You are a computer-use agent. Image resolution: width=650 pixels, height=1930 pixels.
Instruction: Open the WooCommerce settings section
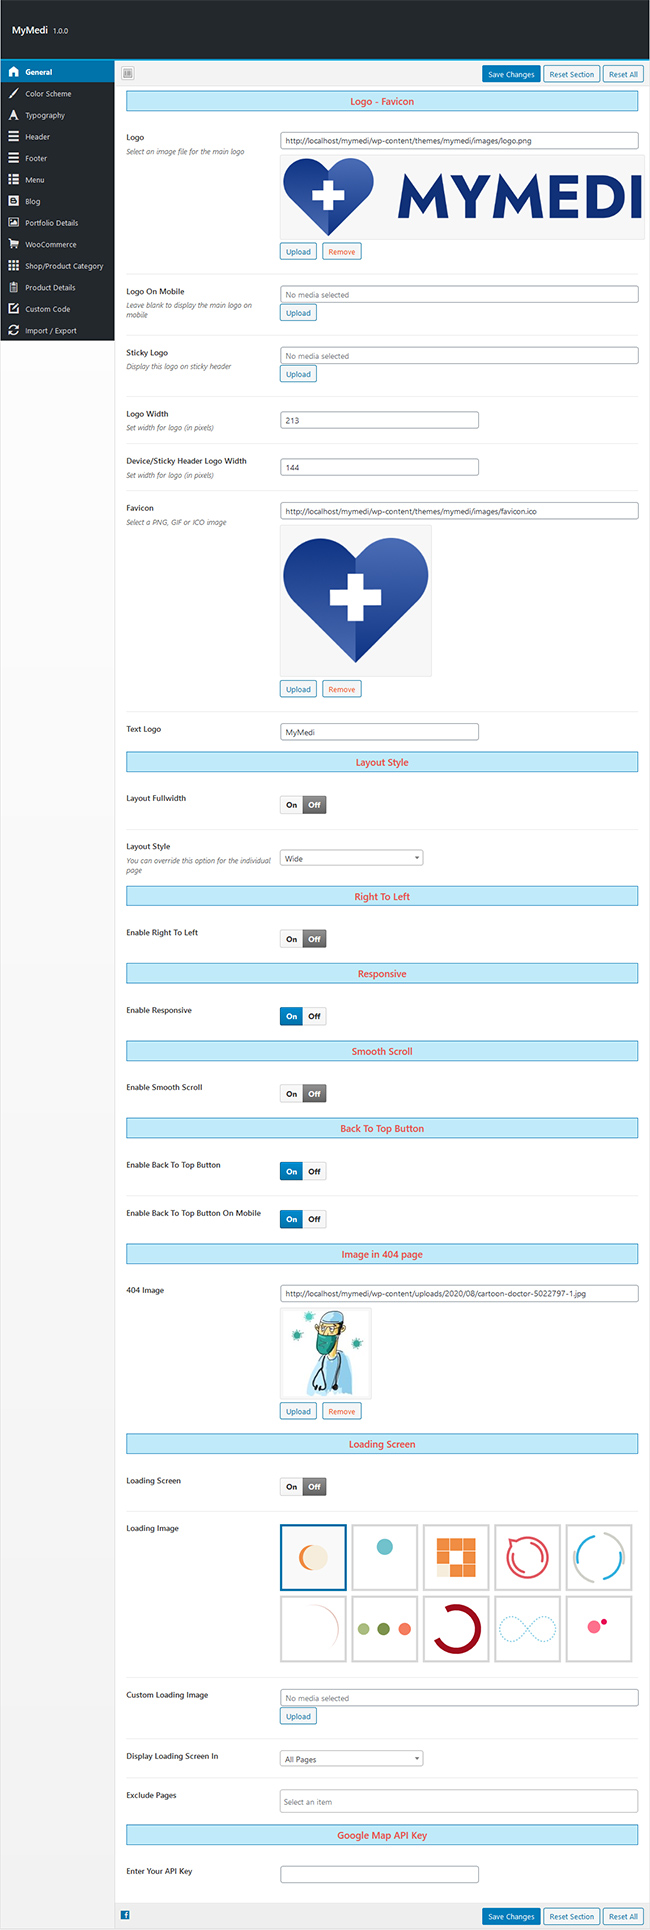pos(57,244)
